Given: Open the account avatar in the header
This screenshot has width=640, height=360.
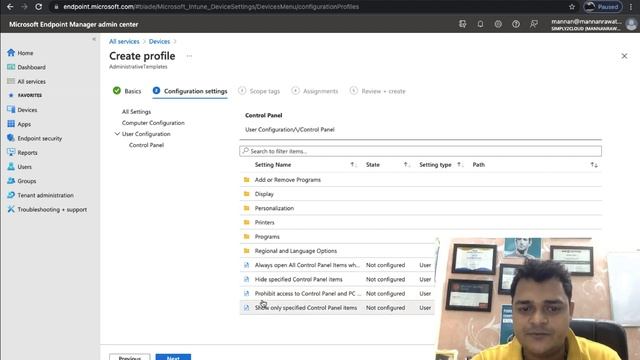Looking at the screenshot, I should click(x=631, y=24).
